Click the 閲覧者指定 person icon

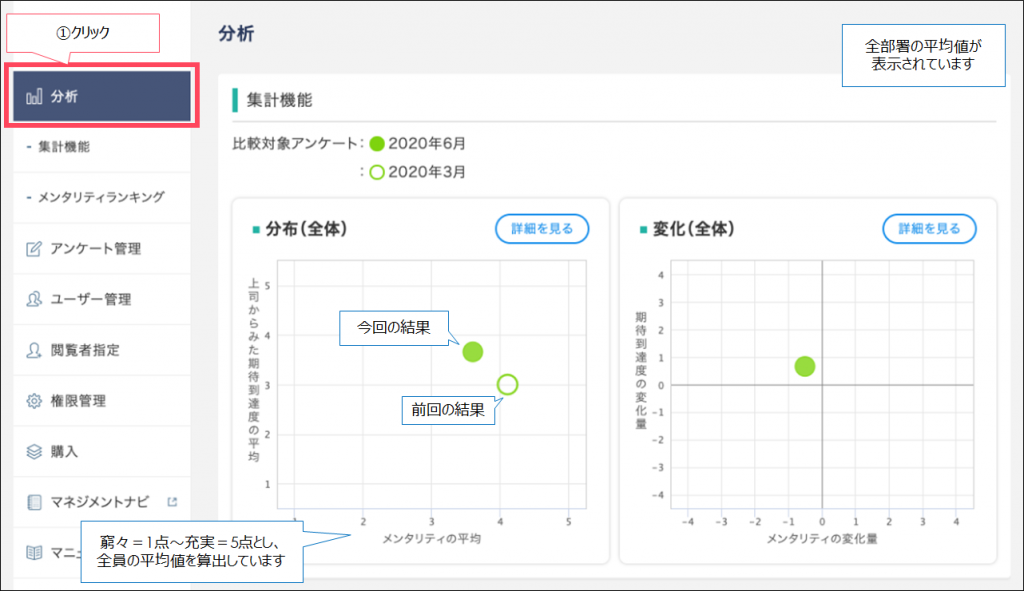[34, 350]
